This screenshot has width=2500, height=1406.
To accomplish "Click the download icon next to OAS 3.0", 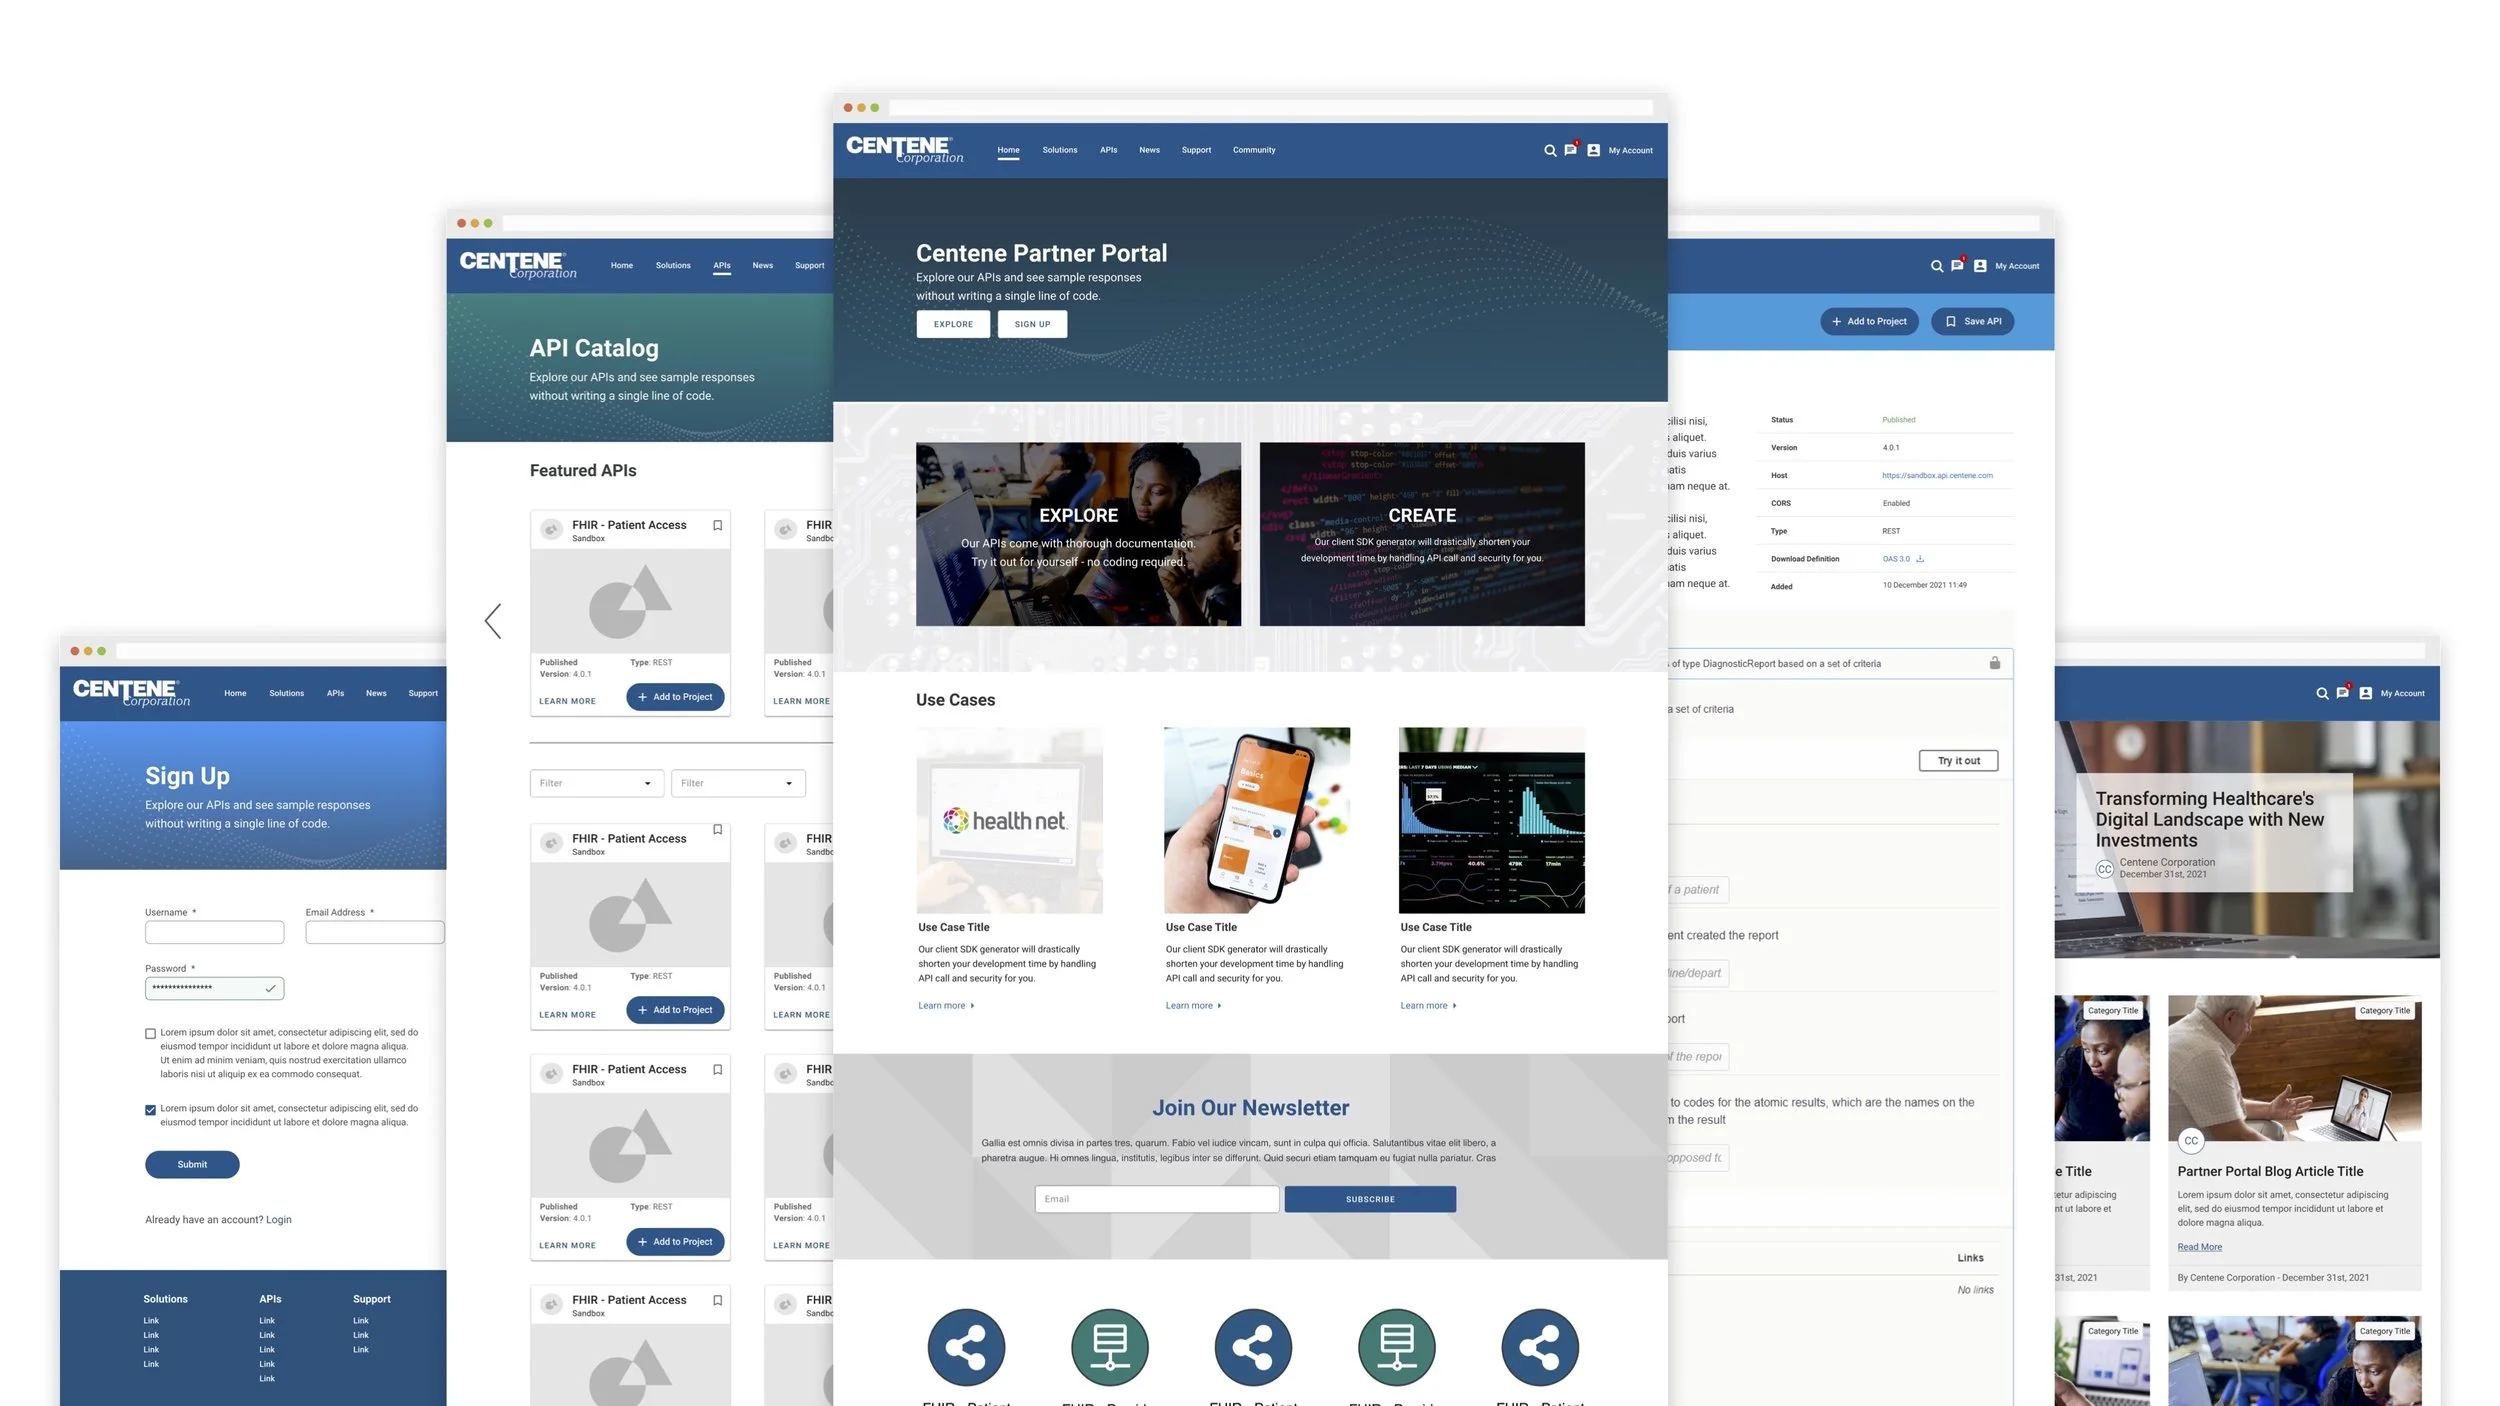I will [x=1920, y=559].
